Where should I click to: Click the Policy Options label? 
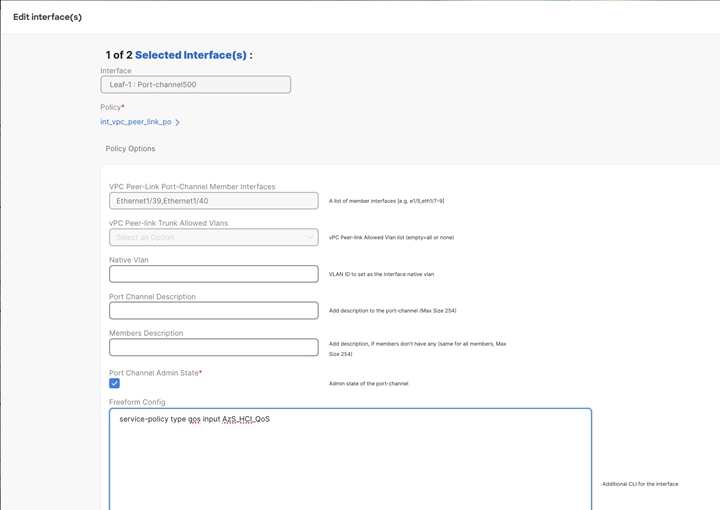130,149
